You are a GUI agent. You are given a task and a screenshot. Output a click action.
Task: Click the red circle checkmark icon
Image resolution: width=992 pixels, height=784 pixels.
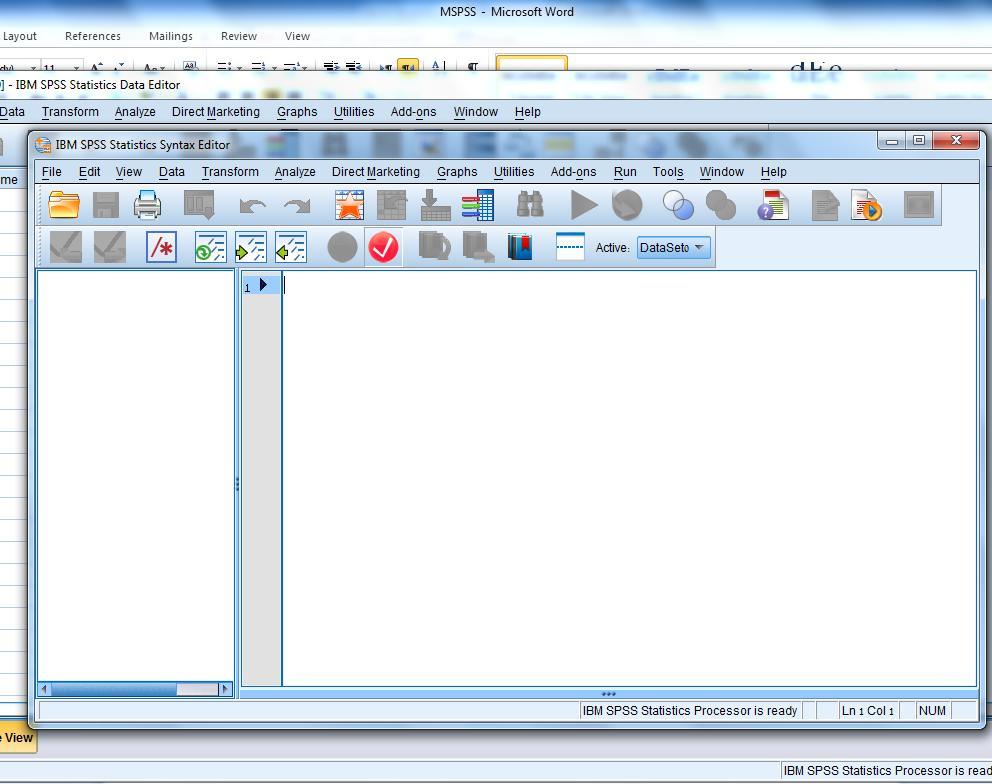tap(383, 247)
